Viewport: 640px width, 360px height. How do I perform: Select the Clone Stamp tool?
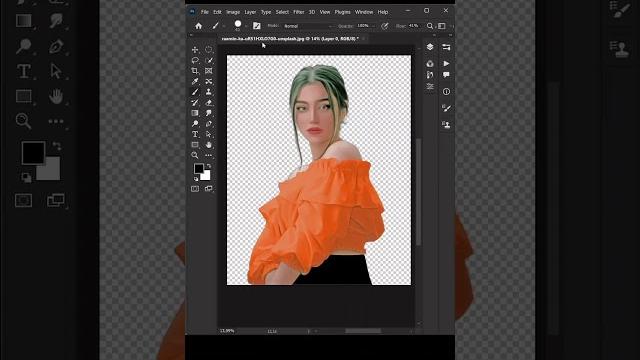click(209, 92)
